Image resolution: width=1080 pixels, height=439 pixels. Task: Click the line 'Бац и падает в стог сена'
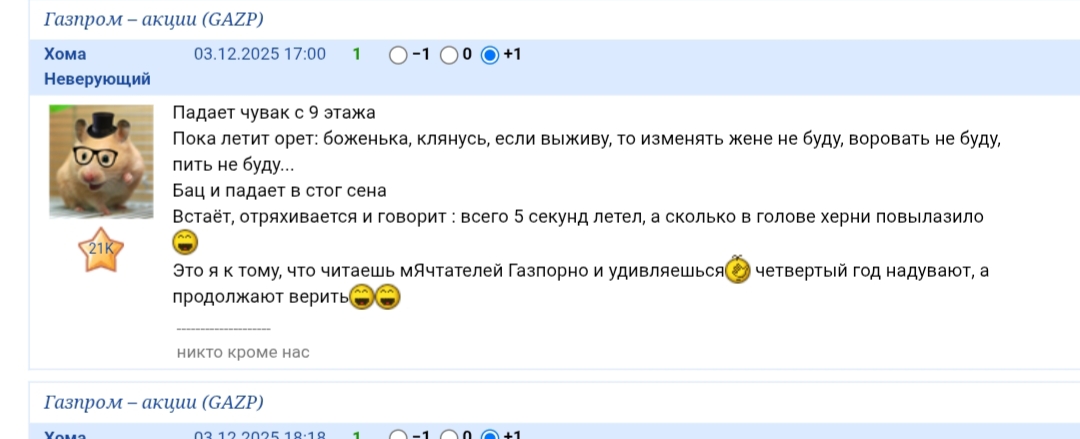(279, 191)
